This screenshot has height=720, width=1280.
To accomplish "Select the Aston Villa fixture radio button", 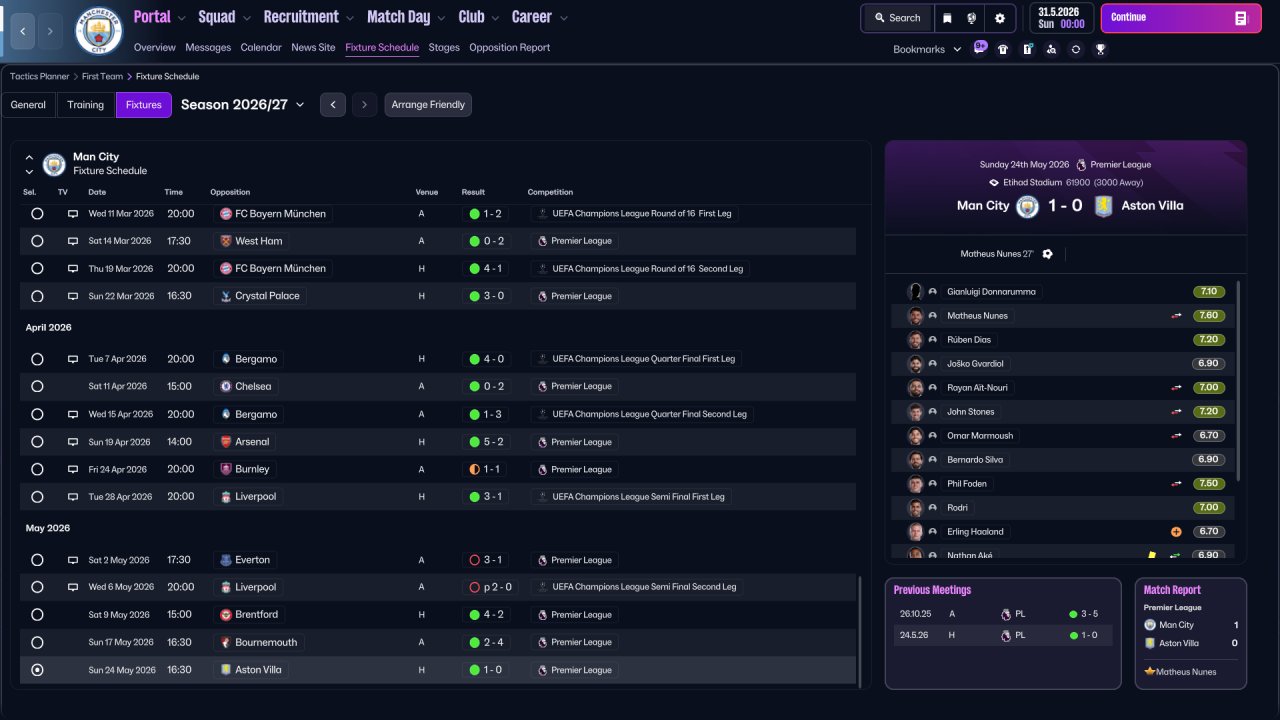I will (x=37, y=670).
